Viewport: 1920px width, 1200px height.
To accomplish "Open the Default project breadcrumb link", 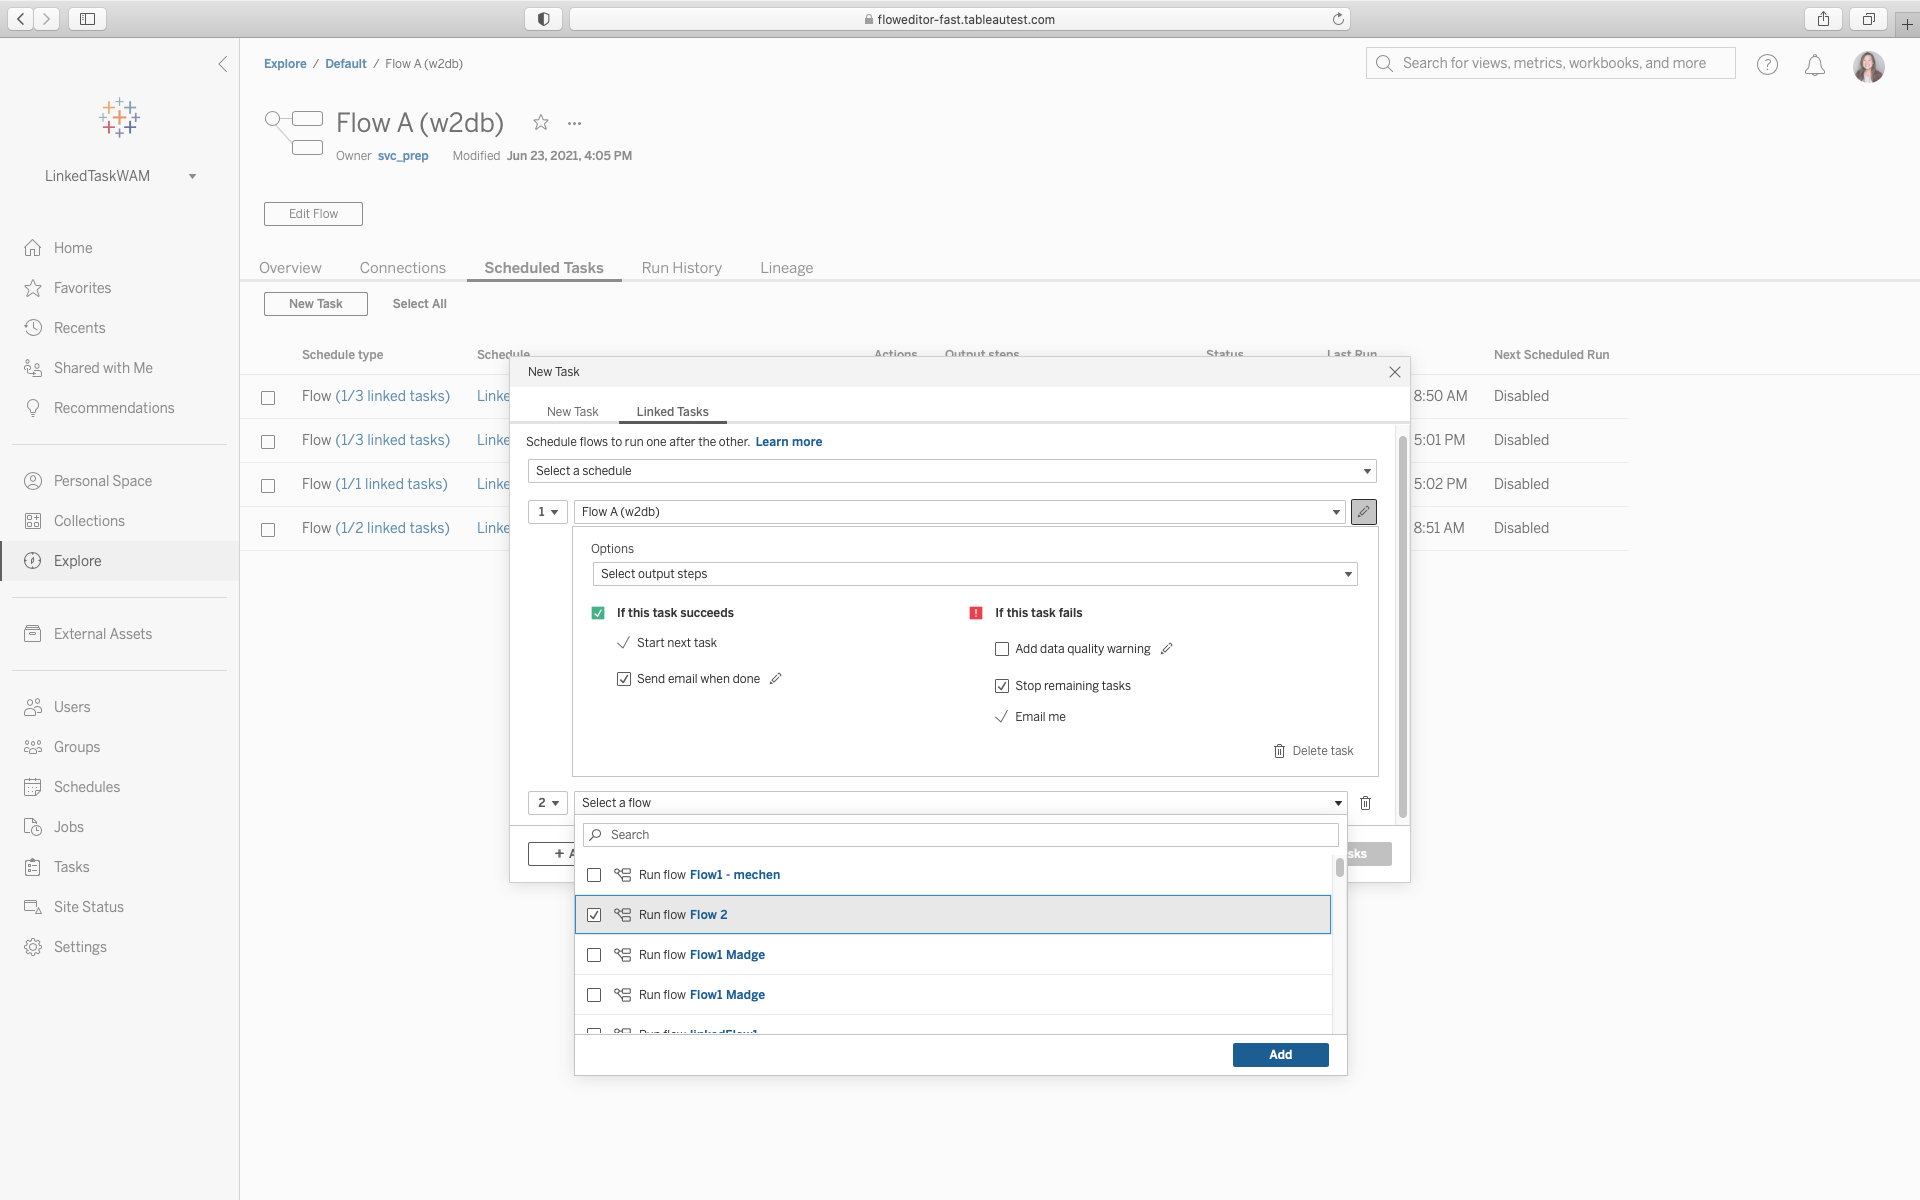I will (x=346, y=64).
